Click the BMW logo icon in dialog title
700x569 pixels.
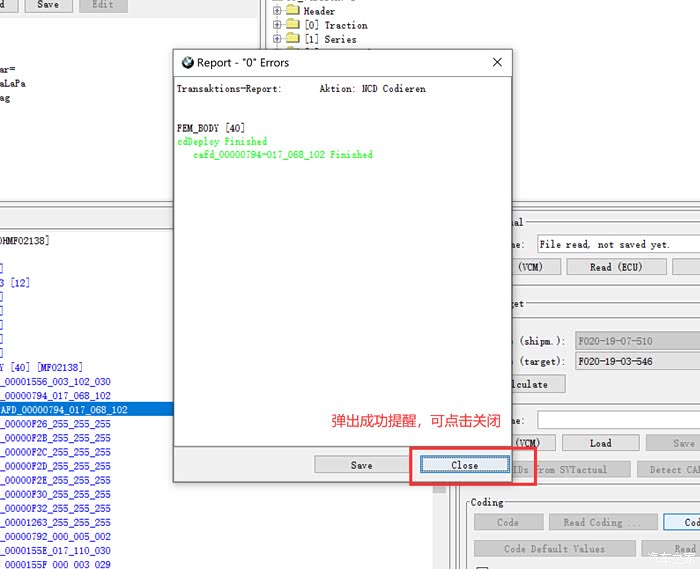[x=187, y=62]
